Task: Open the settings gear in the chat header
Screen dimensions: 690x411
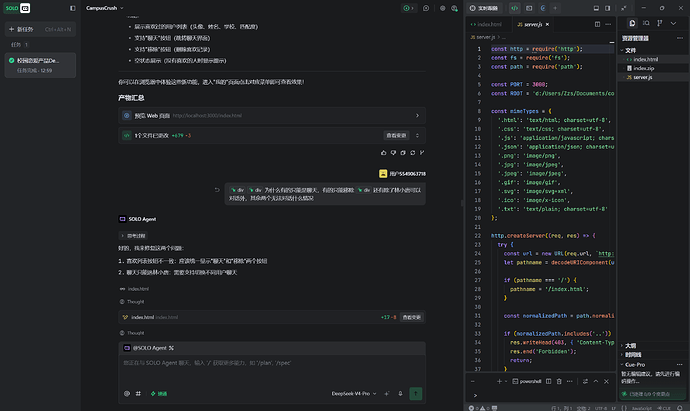Action: click(442, 8)
